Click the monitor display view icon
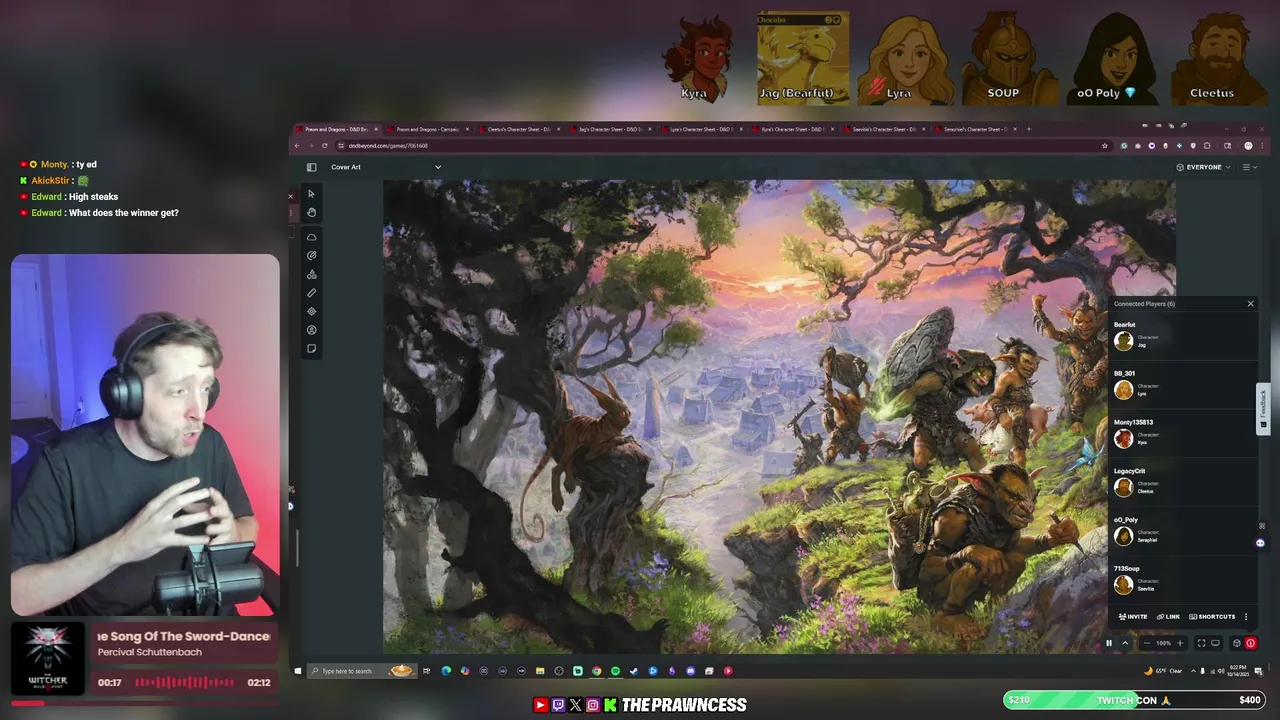Viewport: 1280px width, 720px height. [1215, 644]
